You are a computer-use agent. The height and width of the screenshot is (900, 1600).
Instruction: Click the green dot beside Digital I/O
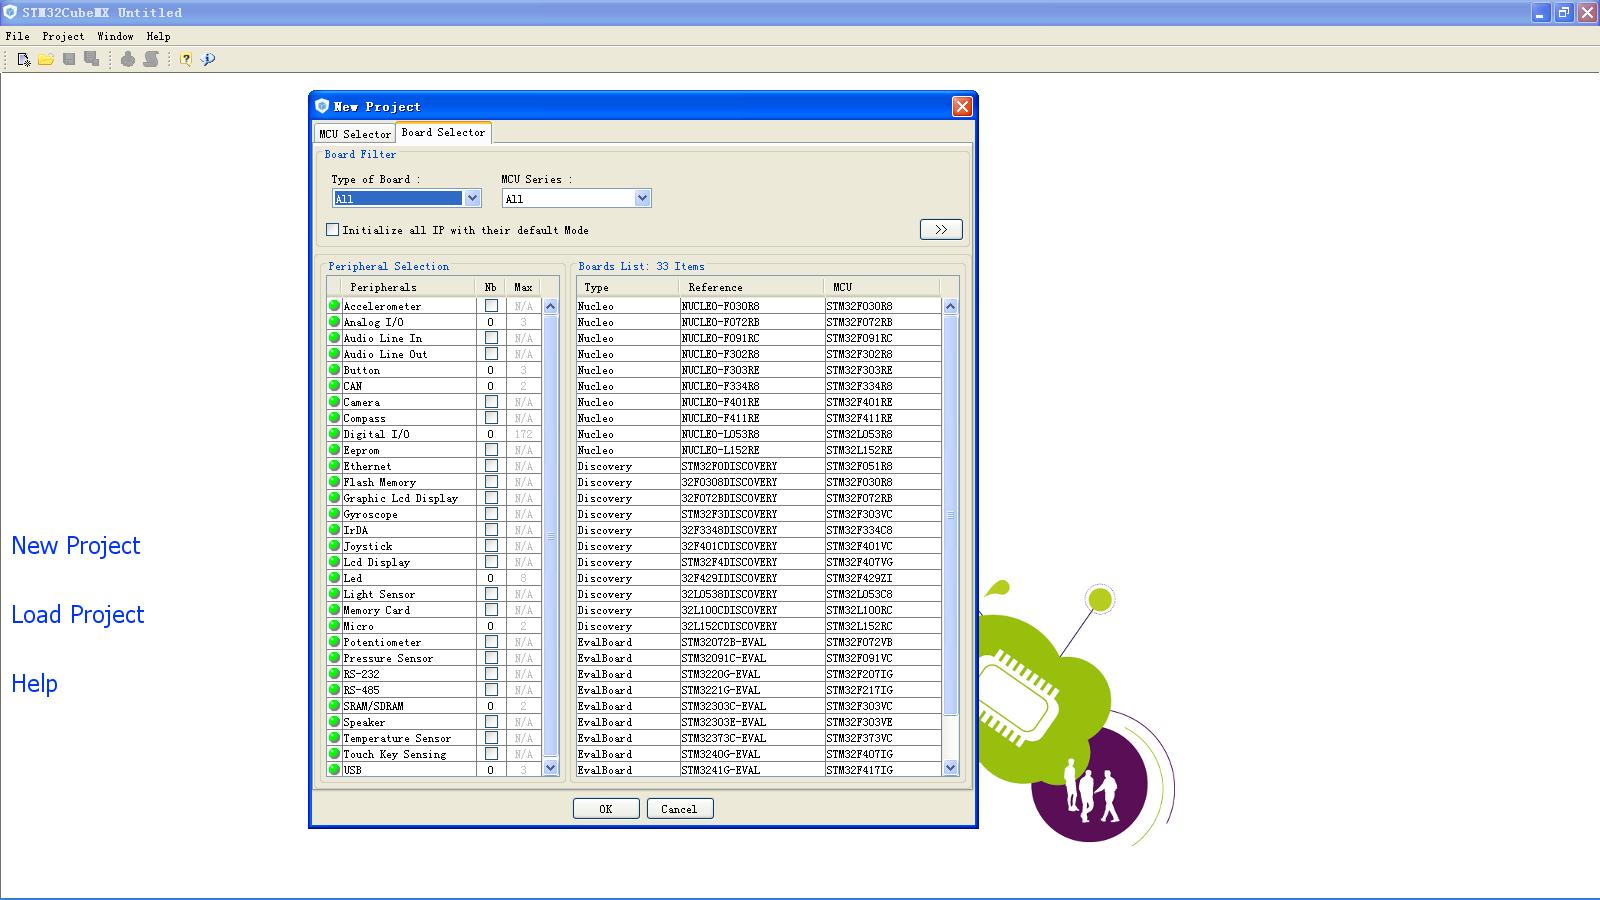(335, 434)
